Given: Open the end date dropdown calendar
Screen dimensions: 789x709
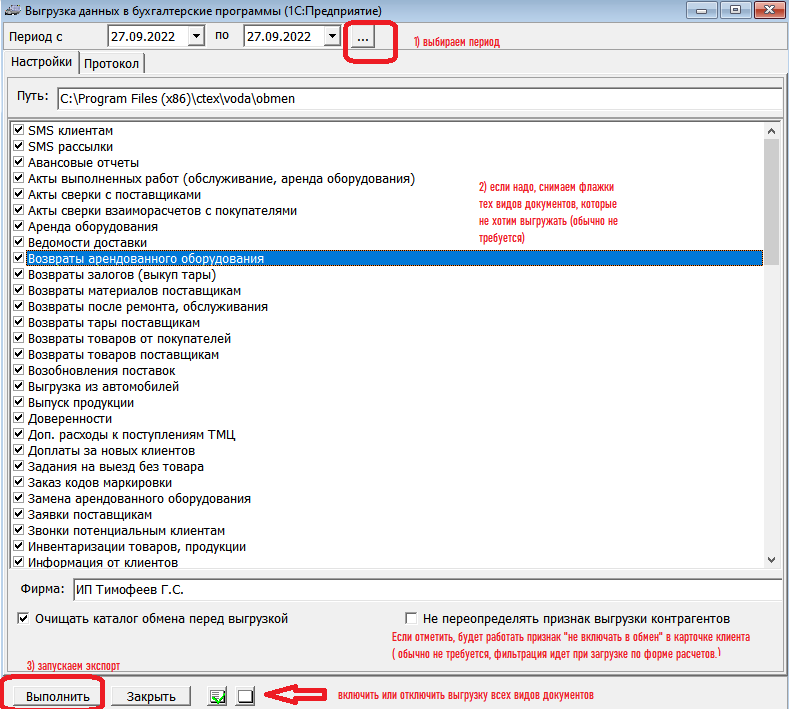Looking at the screenshot, I should (x=332, y=37).
